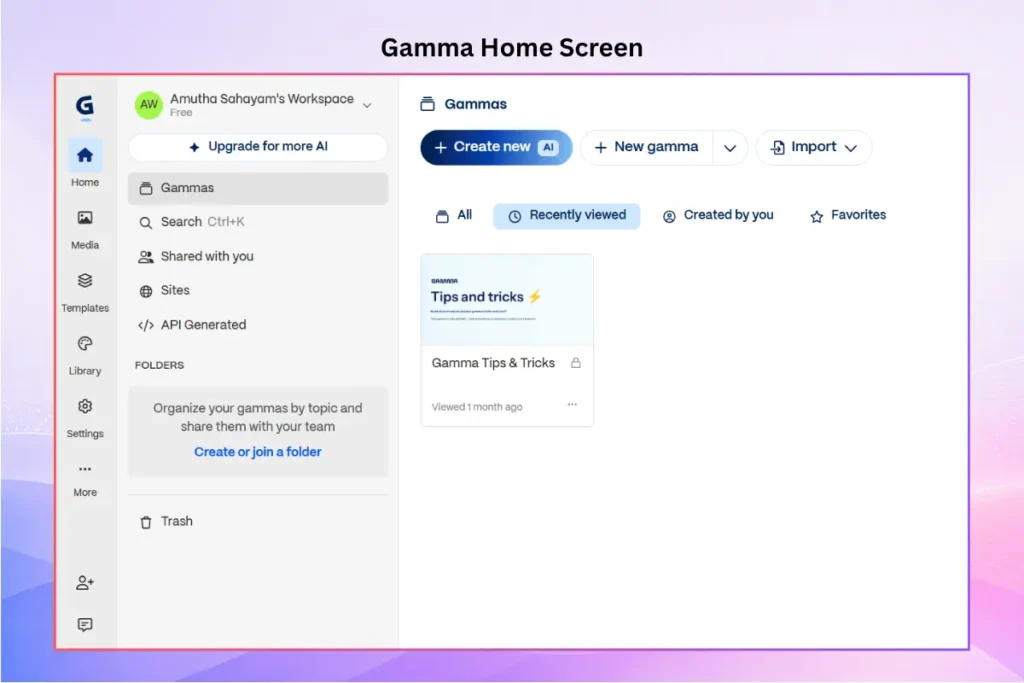Click Create new AI button

tap(496, 148)
